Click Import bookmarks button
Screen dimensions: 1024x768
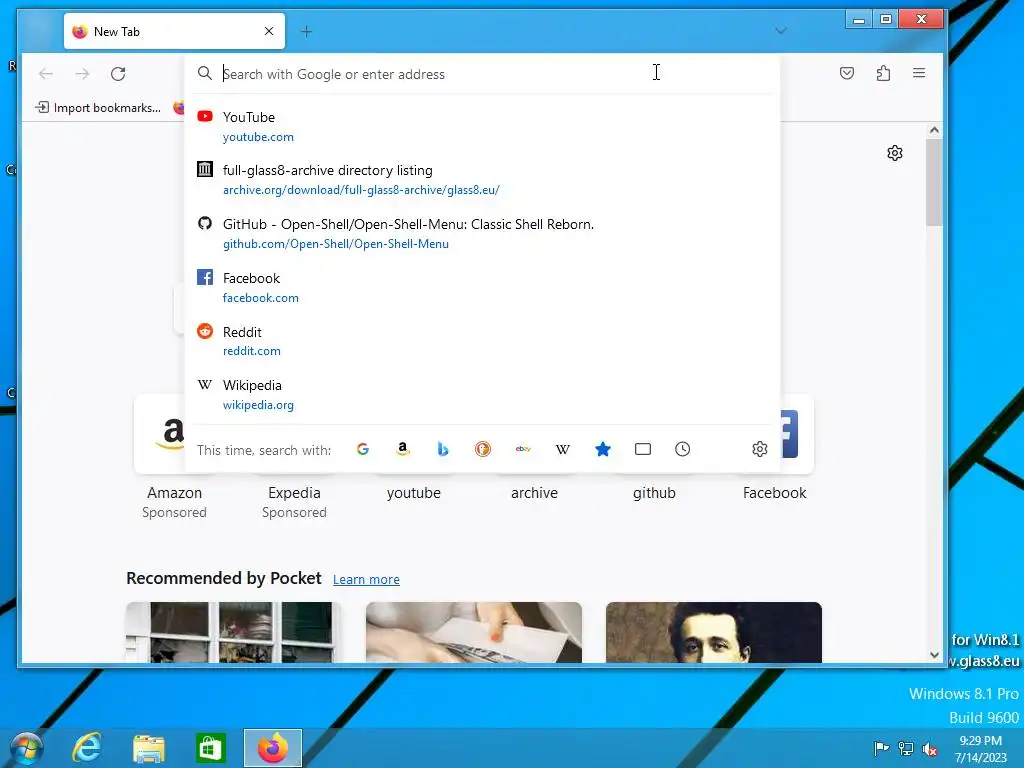(98, 108)
